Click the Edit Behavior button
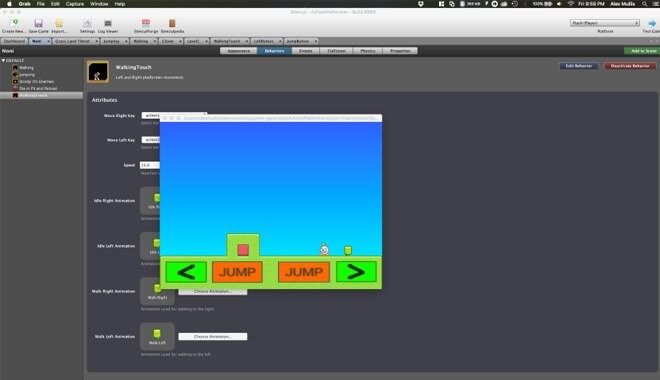 (578, 66)
